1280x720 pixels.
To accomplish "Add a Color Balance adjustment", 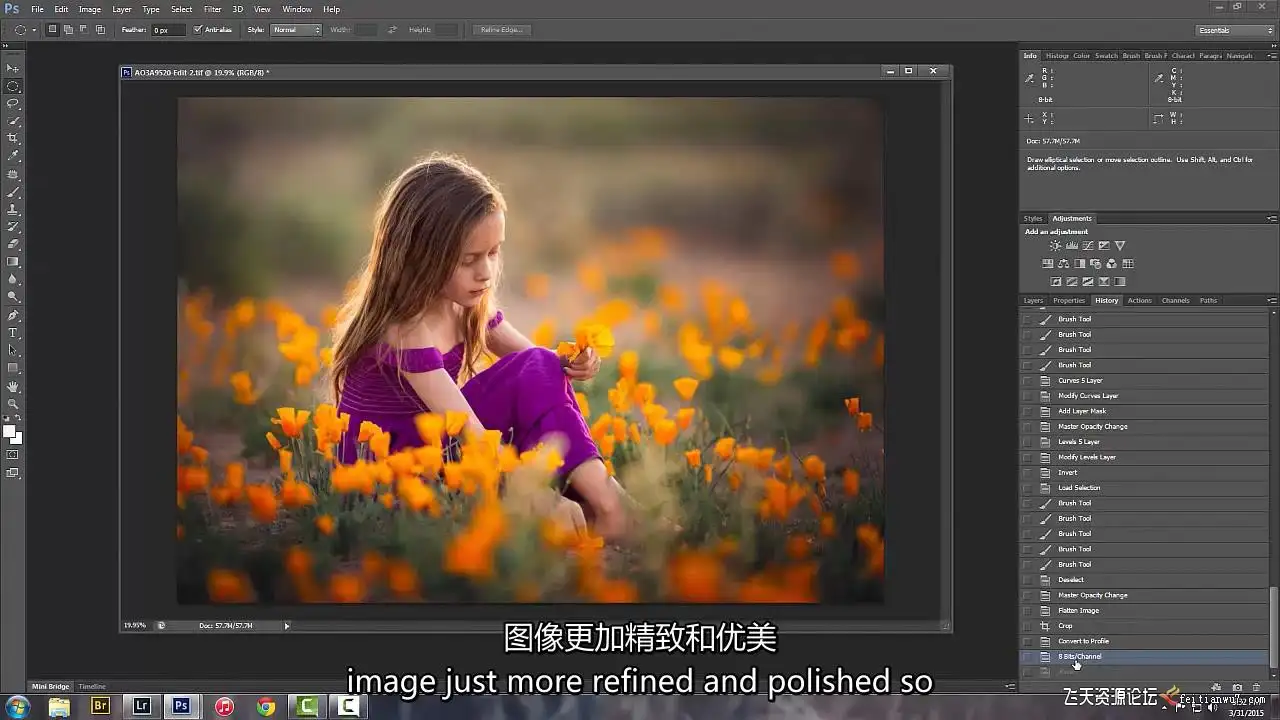I will click(x=1064, y=264).
